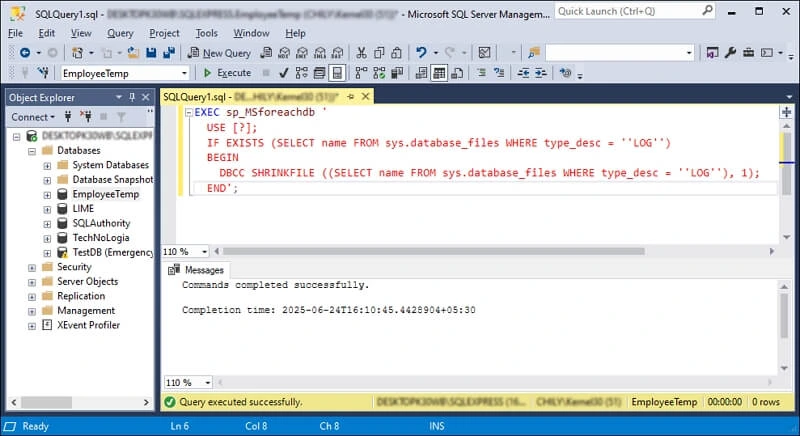Click the Quick Launch search field
The width and height of the screenshot is (800, 436).
click(635, 11)
